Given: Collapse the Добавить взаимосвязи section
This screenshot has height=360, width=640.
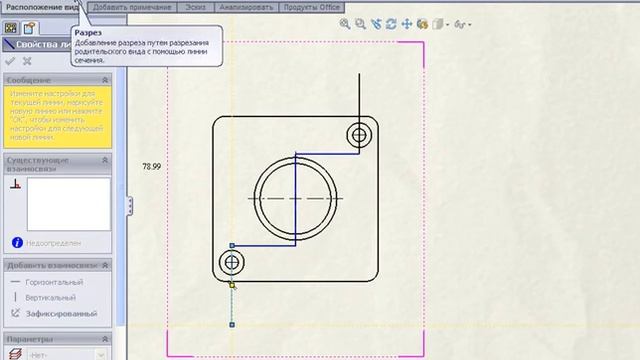Looking at the screenshot, I should [x=105, y=265].
